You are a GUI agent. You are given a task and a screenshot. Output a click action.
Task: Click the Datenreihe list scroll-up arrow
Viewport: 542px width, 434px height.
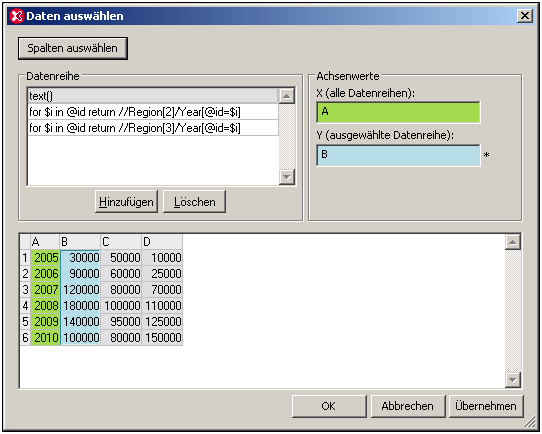(287, 96)
